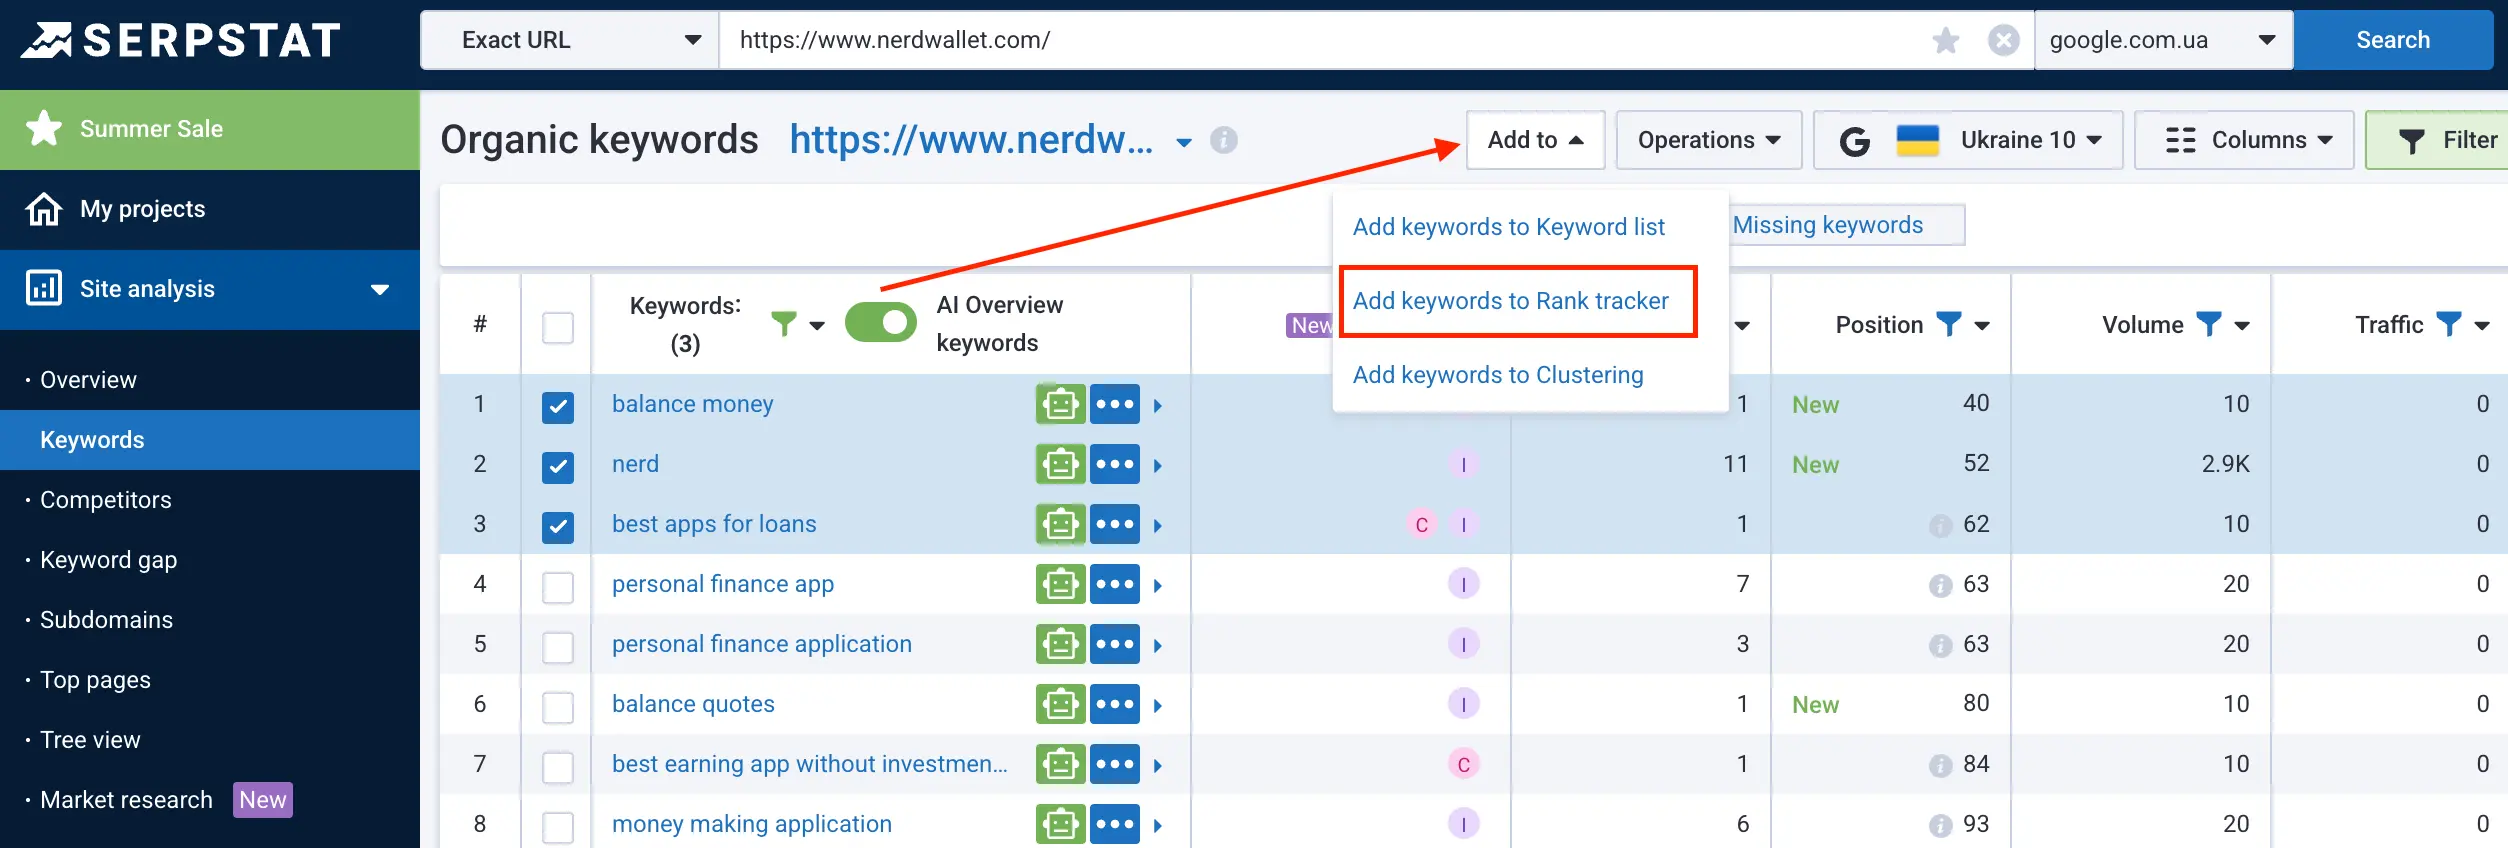Click the info icon beside Organic keywords title
Image resolution: width=2508 pixels, height=848 pixels.
pyautogui.click(x=1224, y=140)
